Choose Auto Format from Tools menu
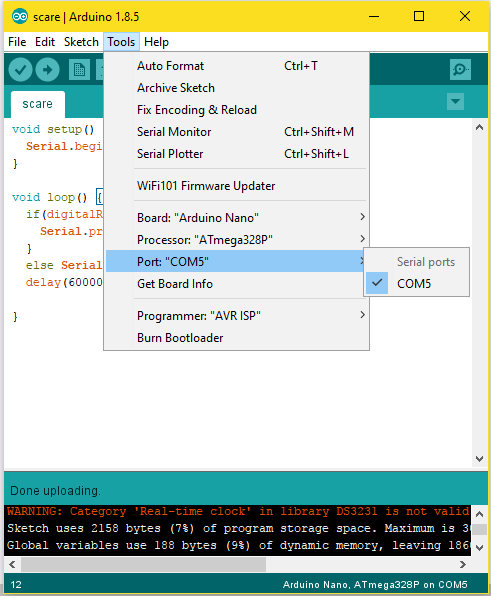Viewport: 491px width, 596px height. point(236,66)
